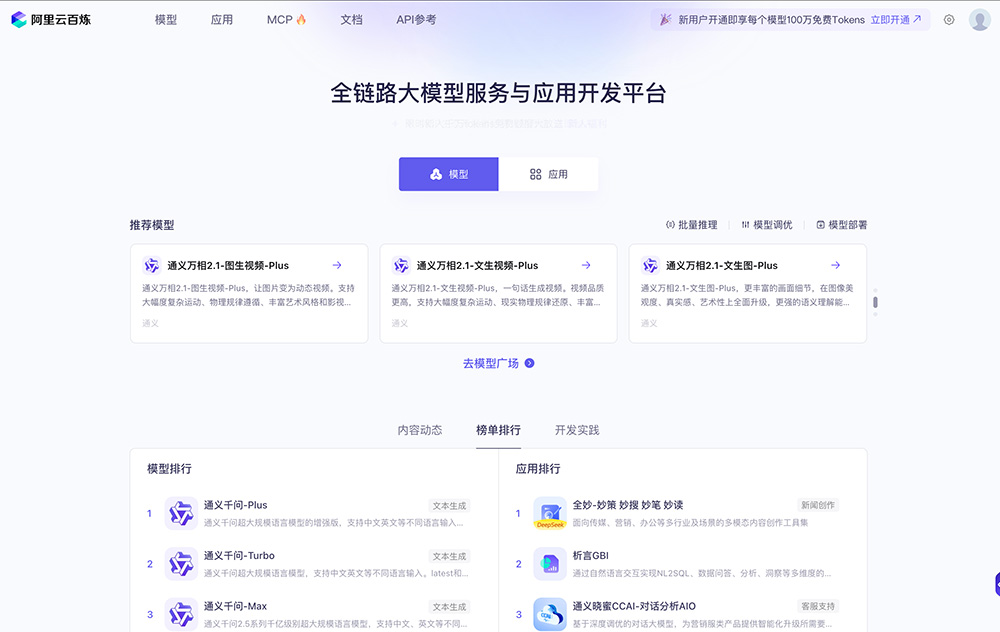Screen dimensions: 1000x632
Task: Open 通义千问-Max ranking entry title
Action: (235, 606)
